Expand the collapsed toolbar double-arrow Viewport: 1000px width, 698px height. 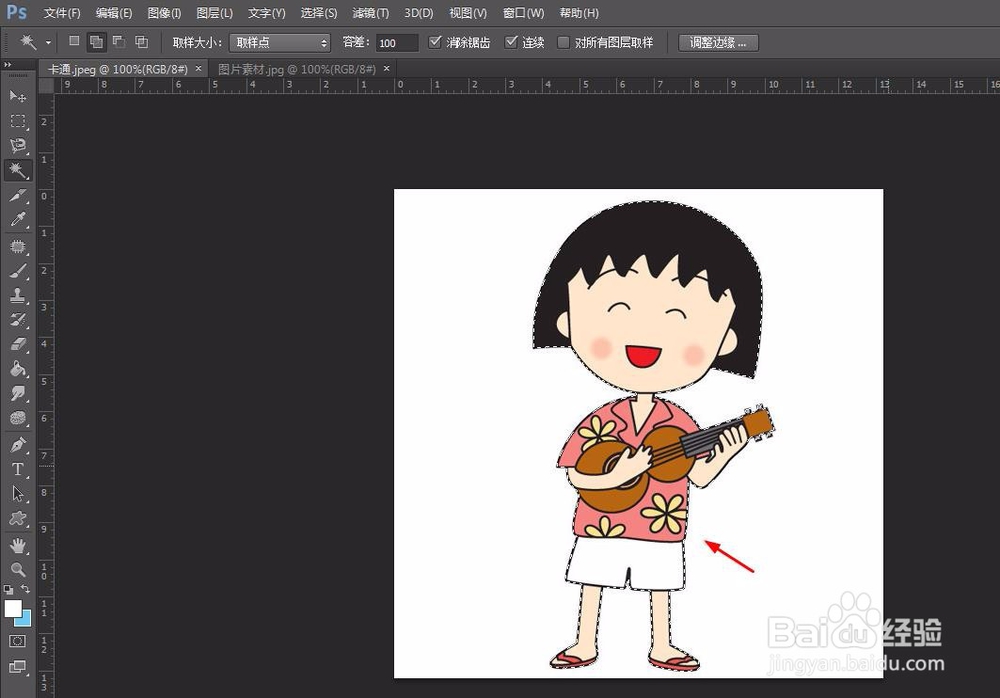8,64
